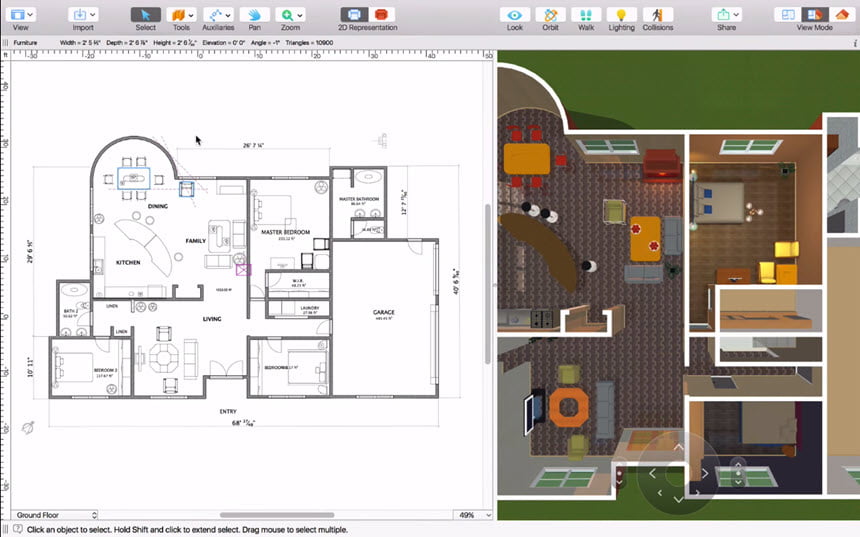
Task: Select the curved kitchen island symbol
Action: [148, 247]
